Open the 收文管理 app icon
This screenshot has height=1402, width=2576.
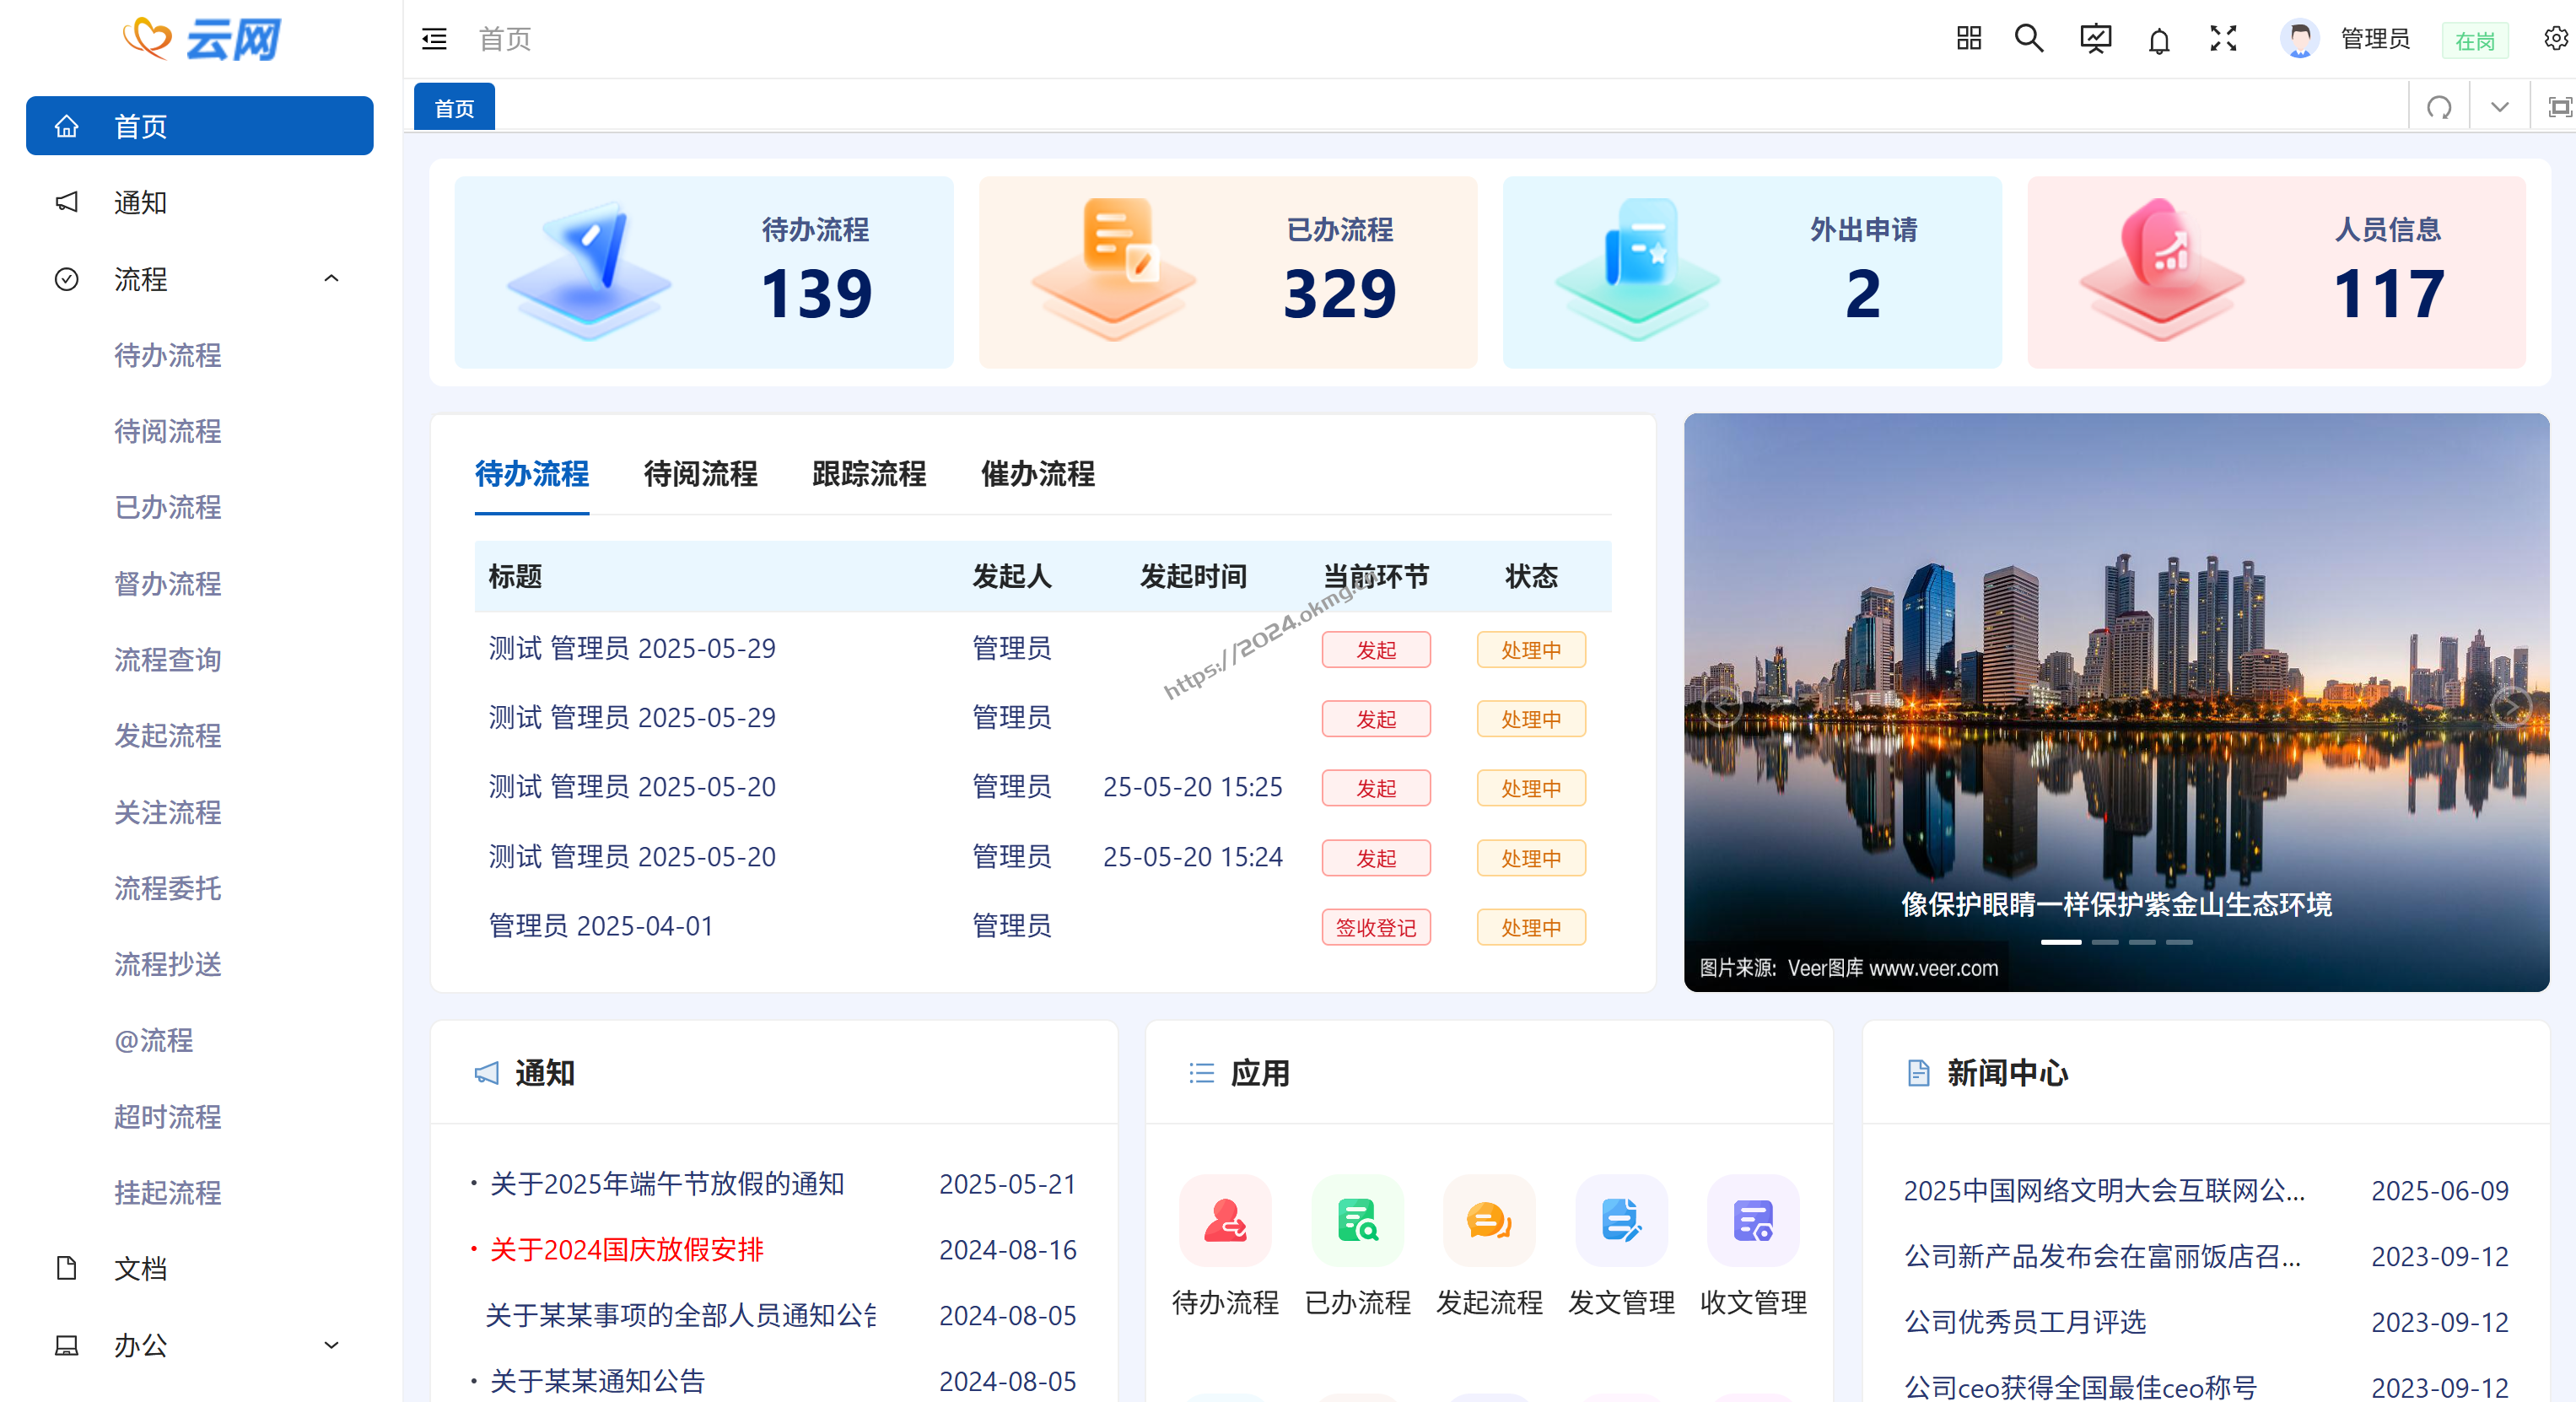[1752, 1221]
